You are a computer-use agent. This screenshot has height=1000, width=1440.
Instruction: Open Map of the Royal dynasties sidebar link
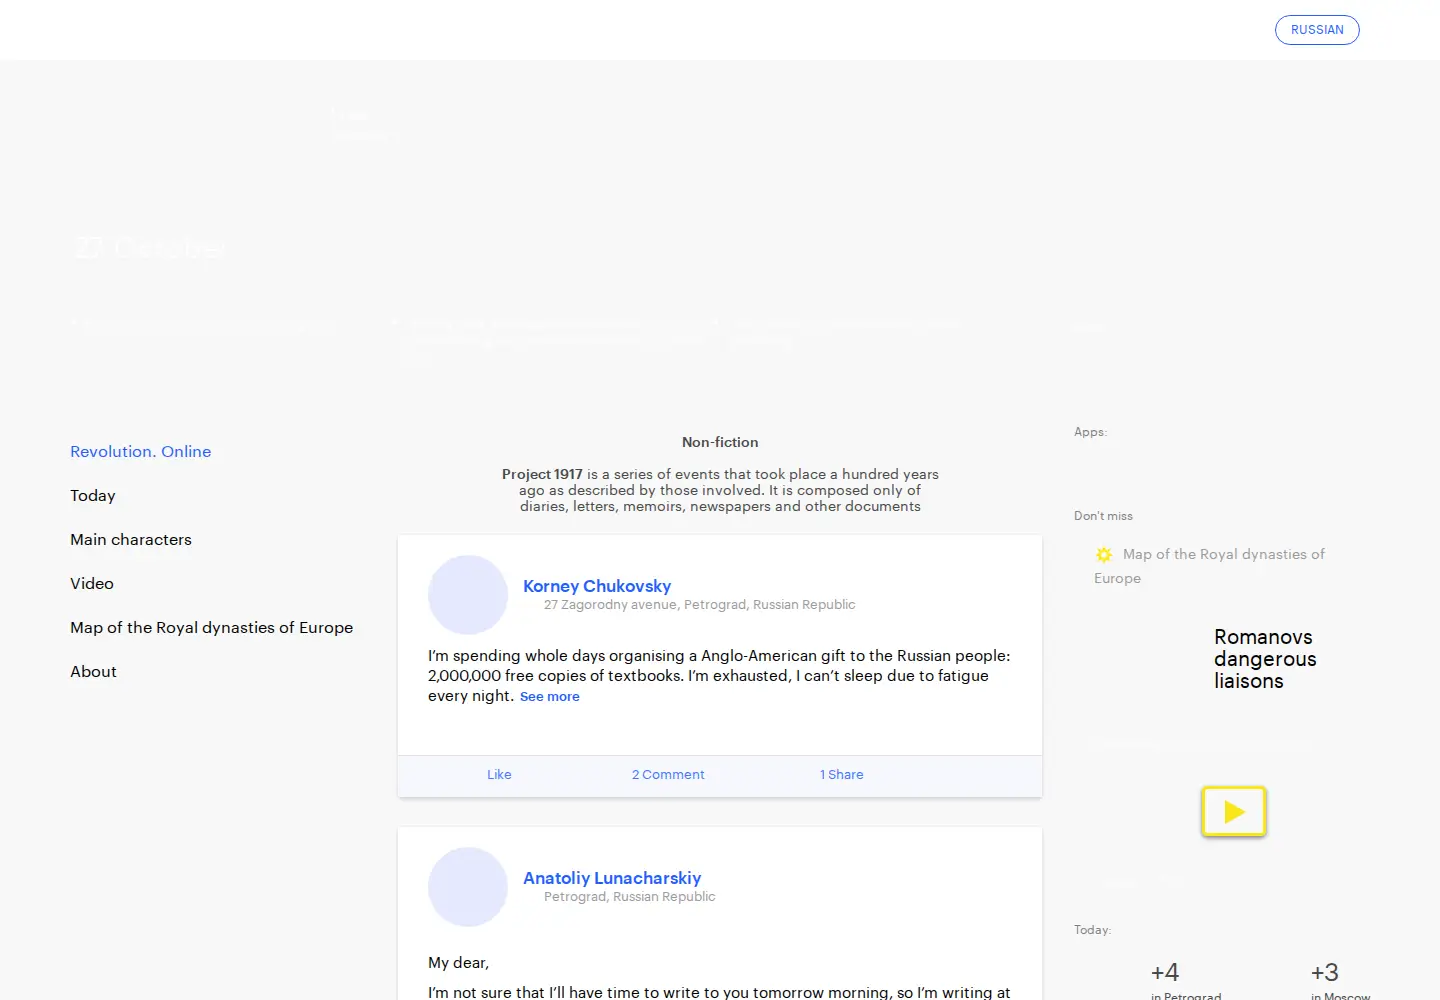pos(212,628)
